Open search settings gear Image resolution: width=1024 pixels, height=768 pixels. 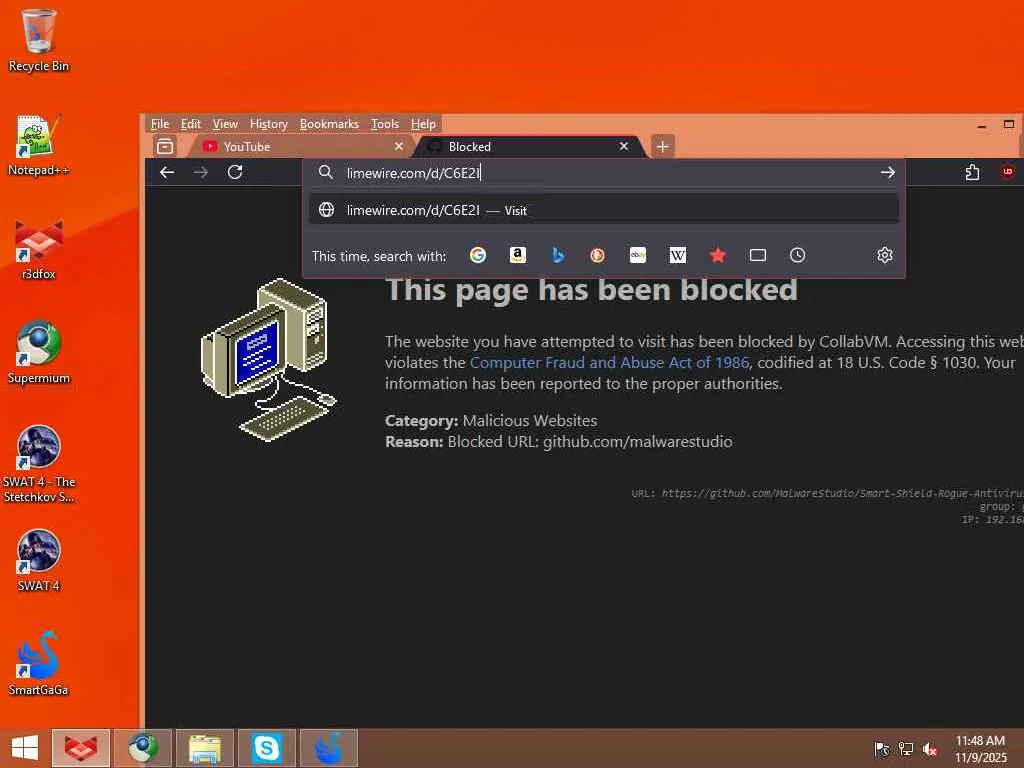(x=884, y=255)
